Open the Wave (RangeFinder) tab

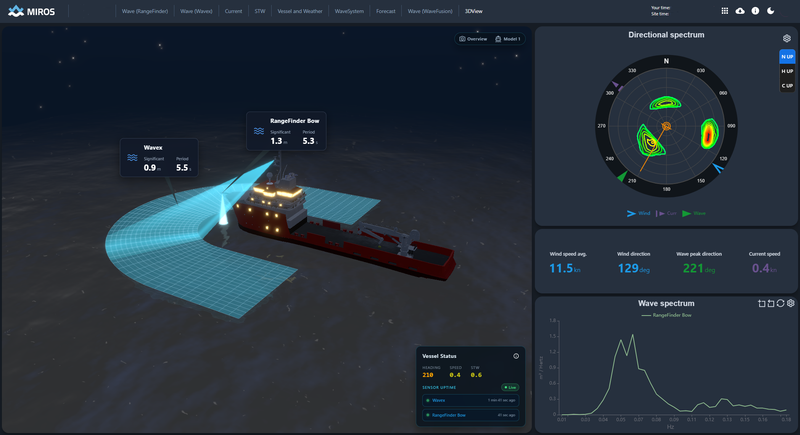click(x=145, y=11)
